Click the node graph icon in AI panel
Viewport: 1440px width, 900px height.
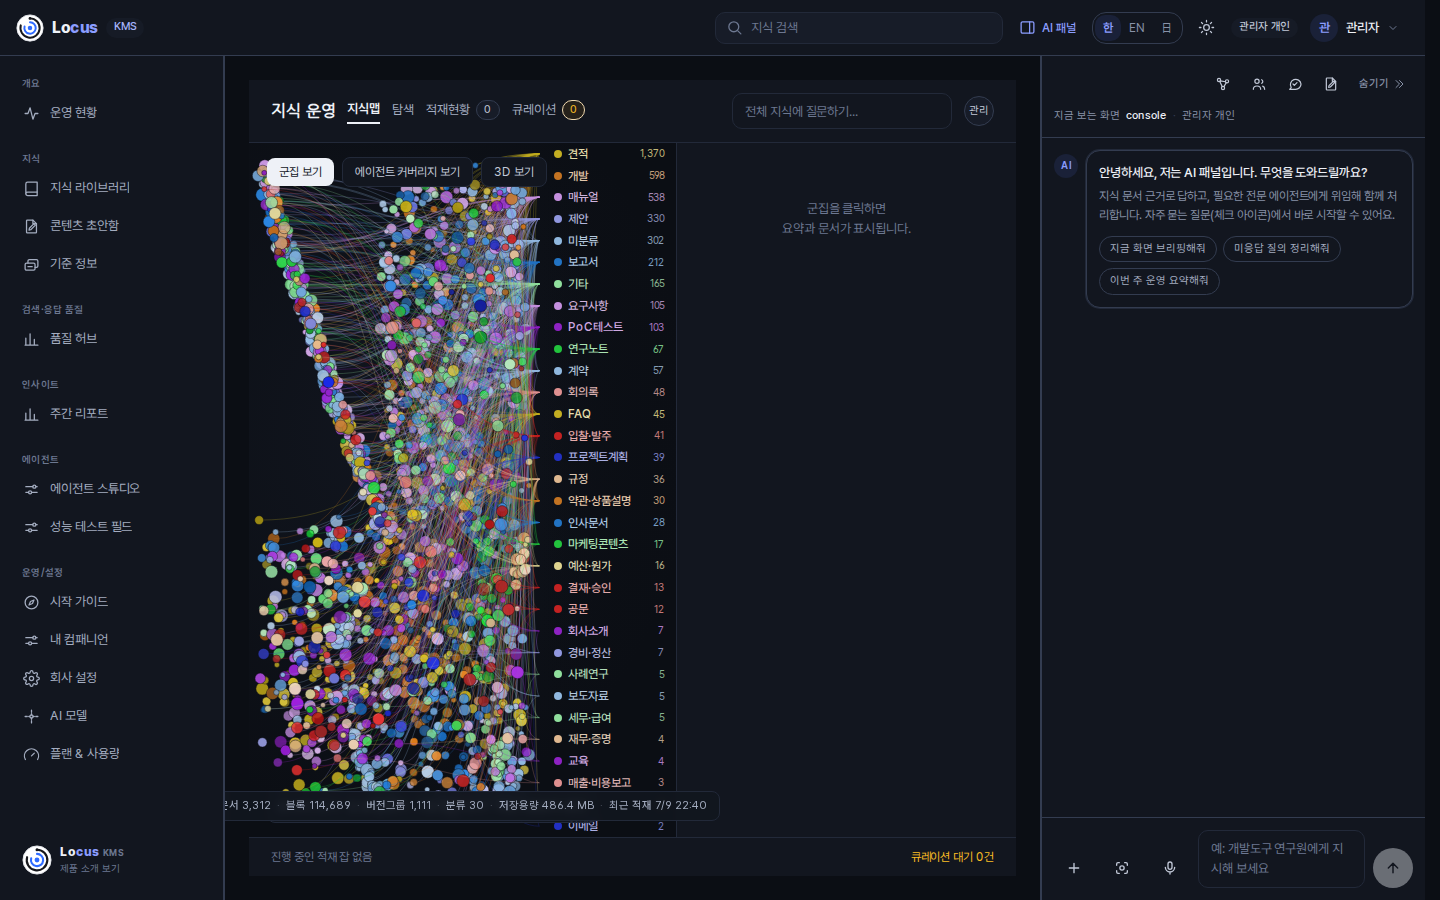pos(1223,84)
